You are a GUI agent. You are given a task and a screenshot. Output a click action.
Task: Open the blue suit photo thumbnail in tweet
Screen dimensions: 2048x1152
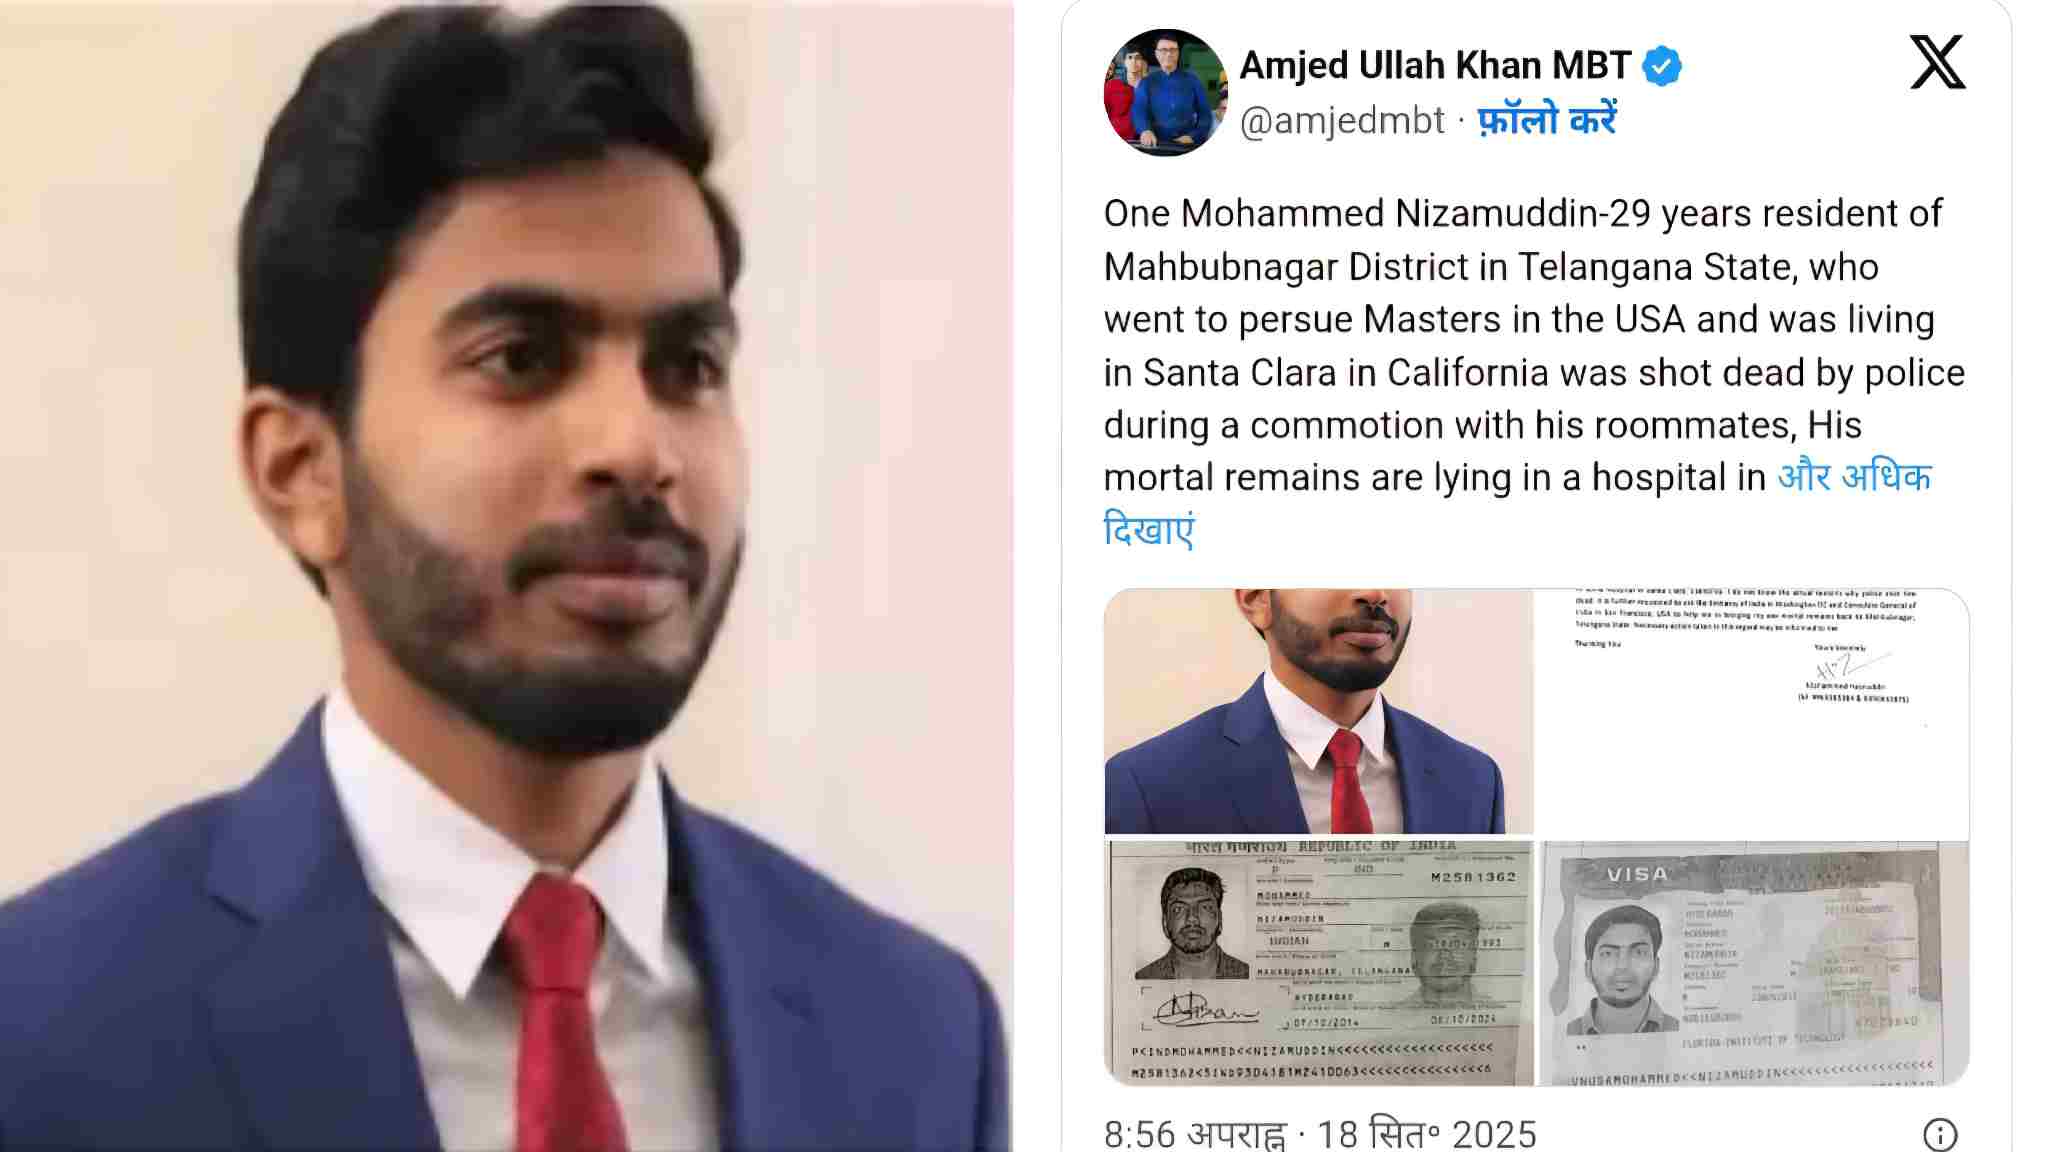coord(1318,711)
